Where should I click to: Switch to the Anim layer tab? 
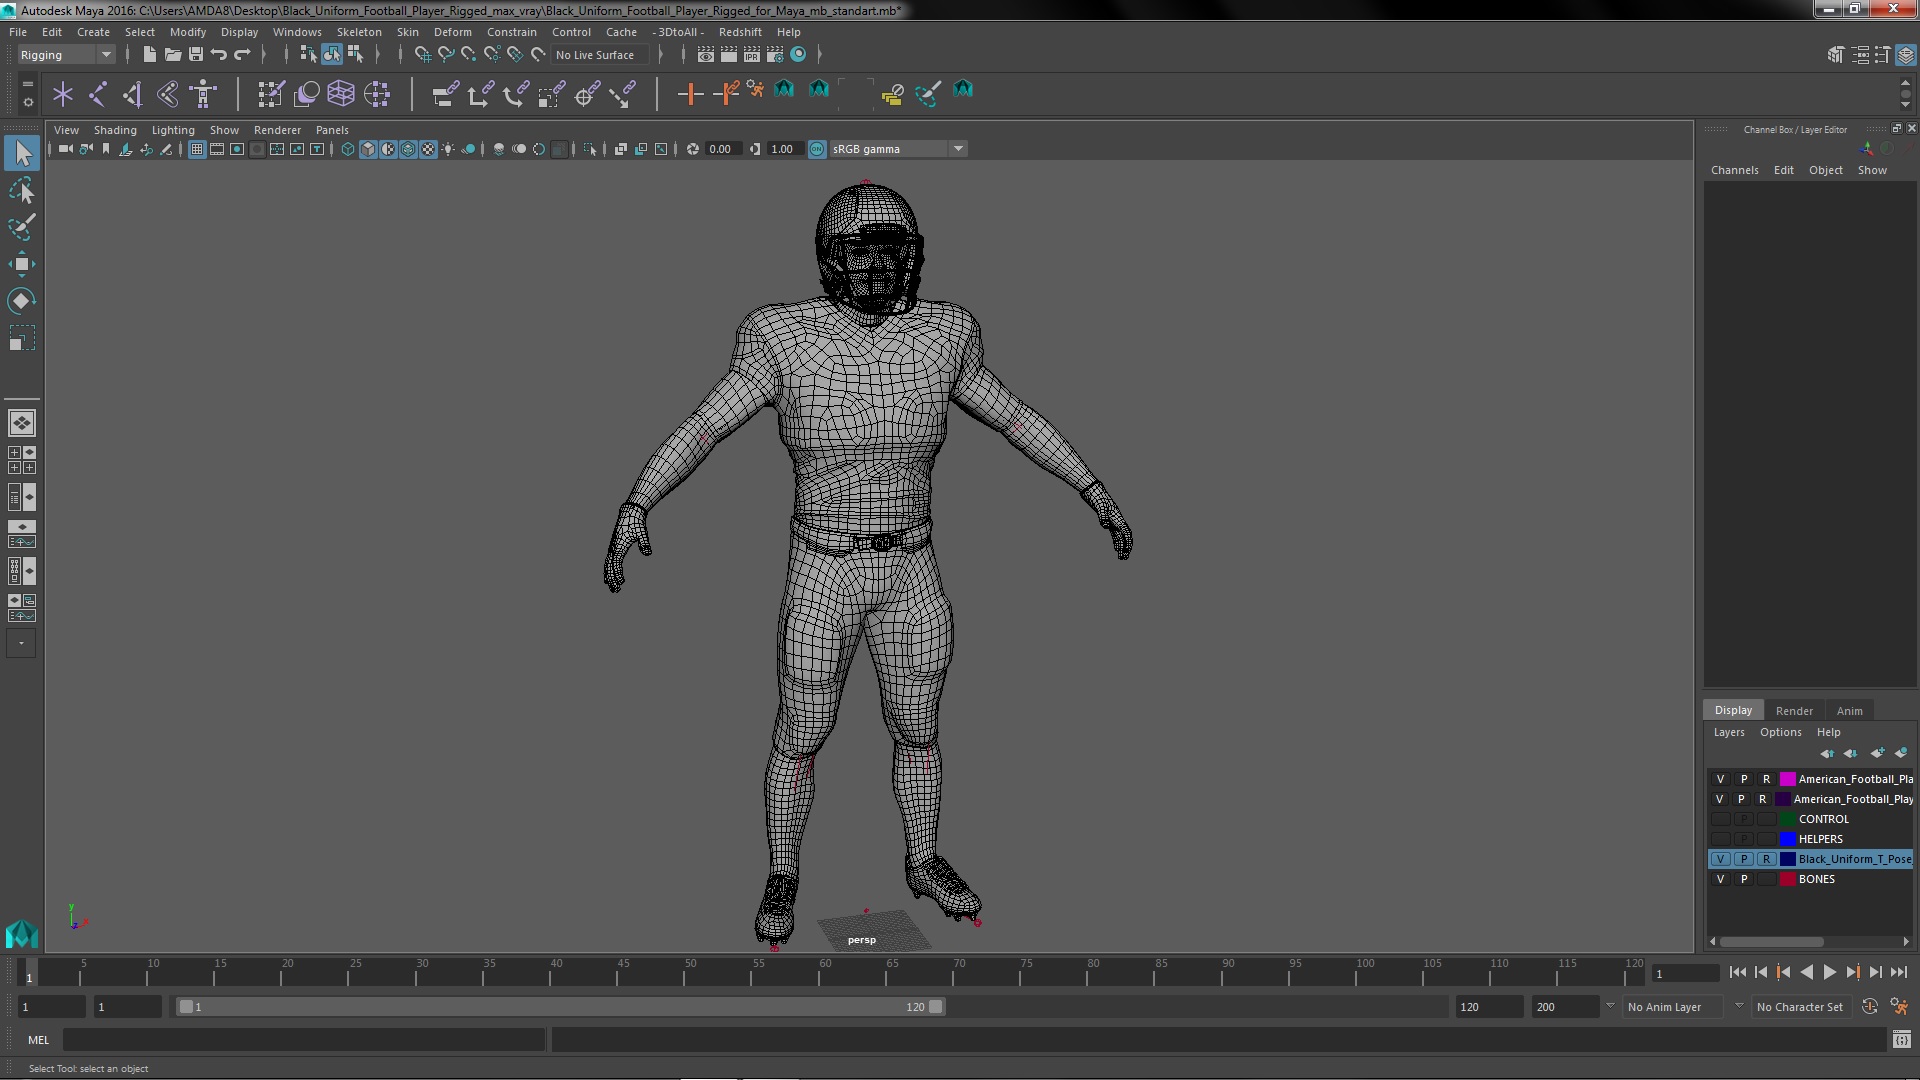coord(1849,711)
